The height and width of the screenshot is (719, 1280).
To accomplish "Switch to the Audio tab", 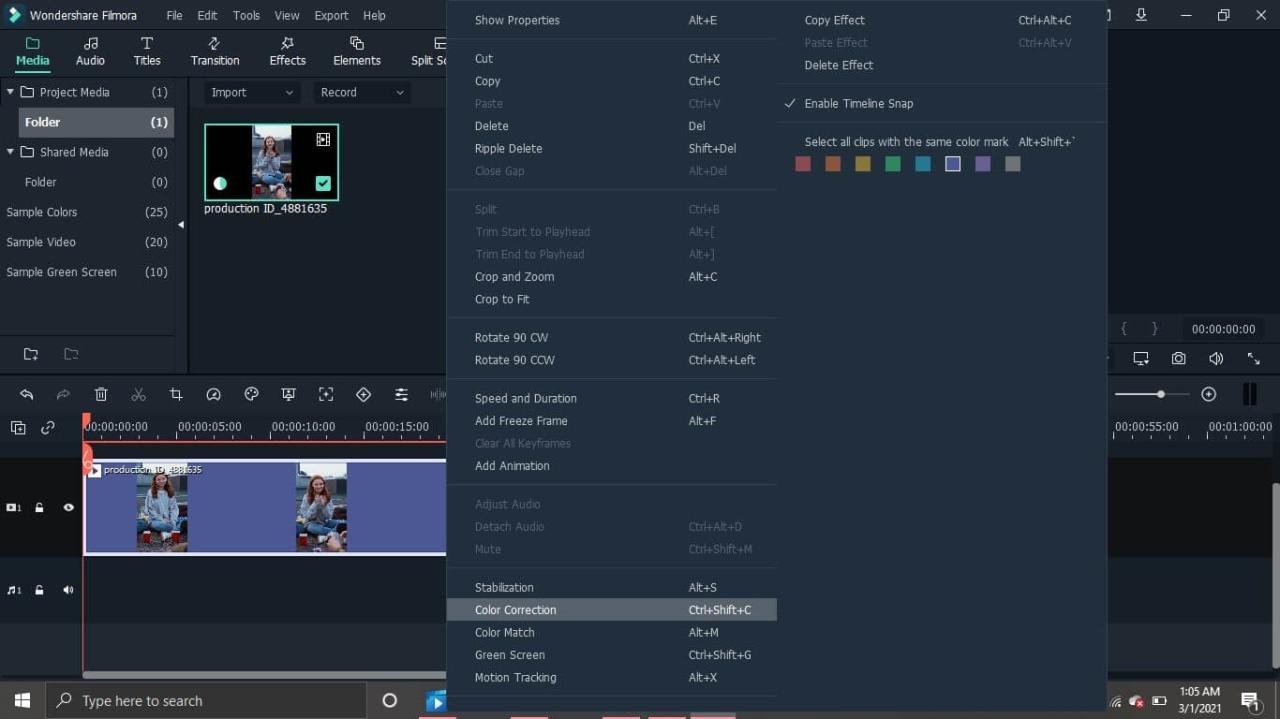I will (x=90, y=50).
